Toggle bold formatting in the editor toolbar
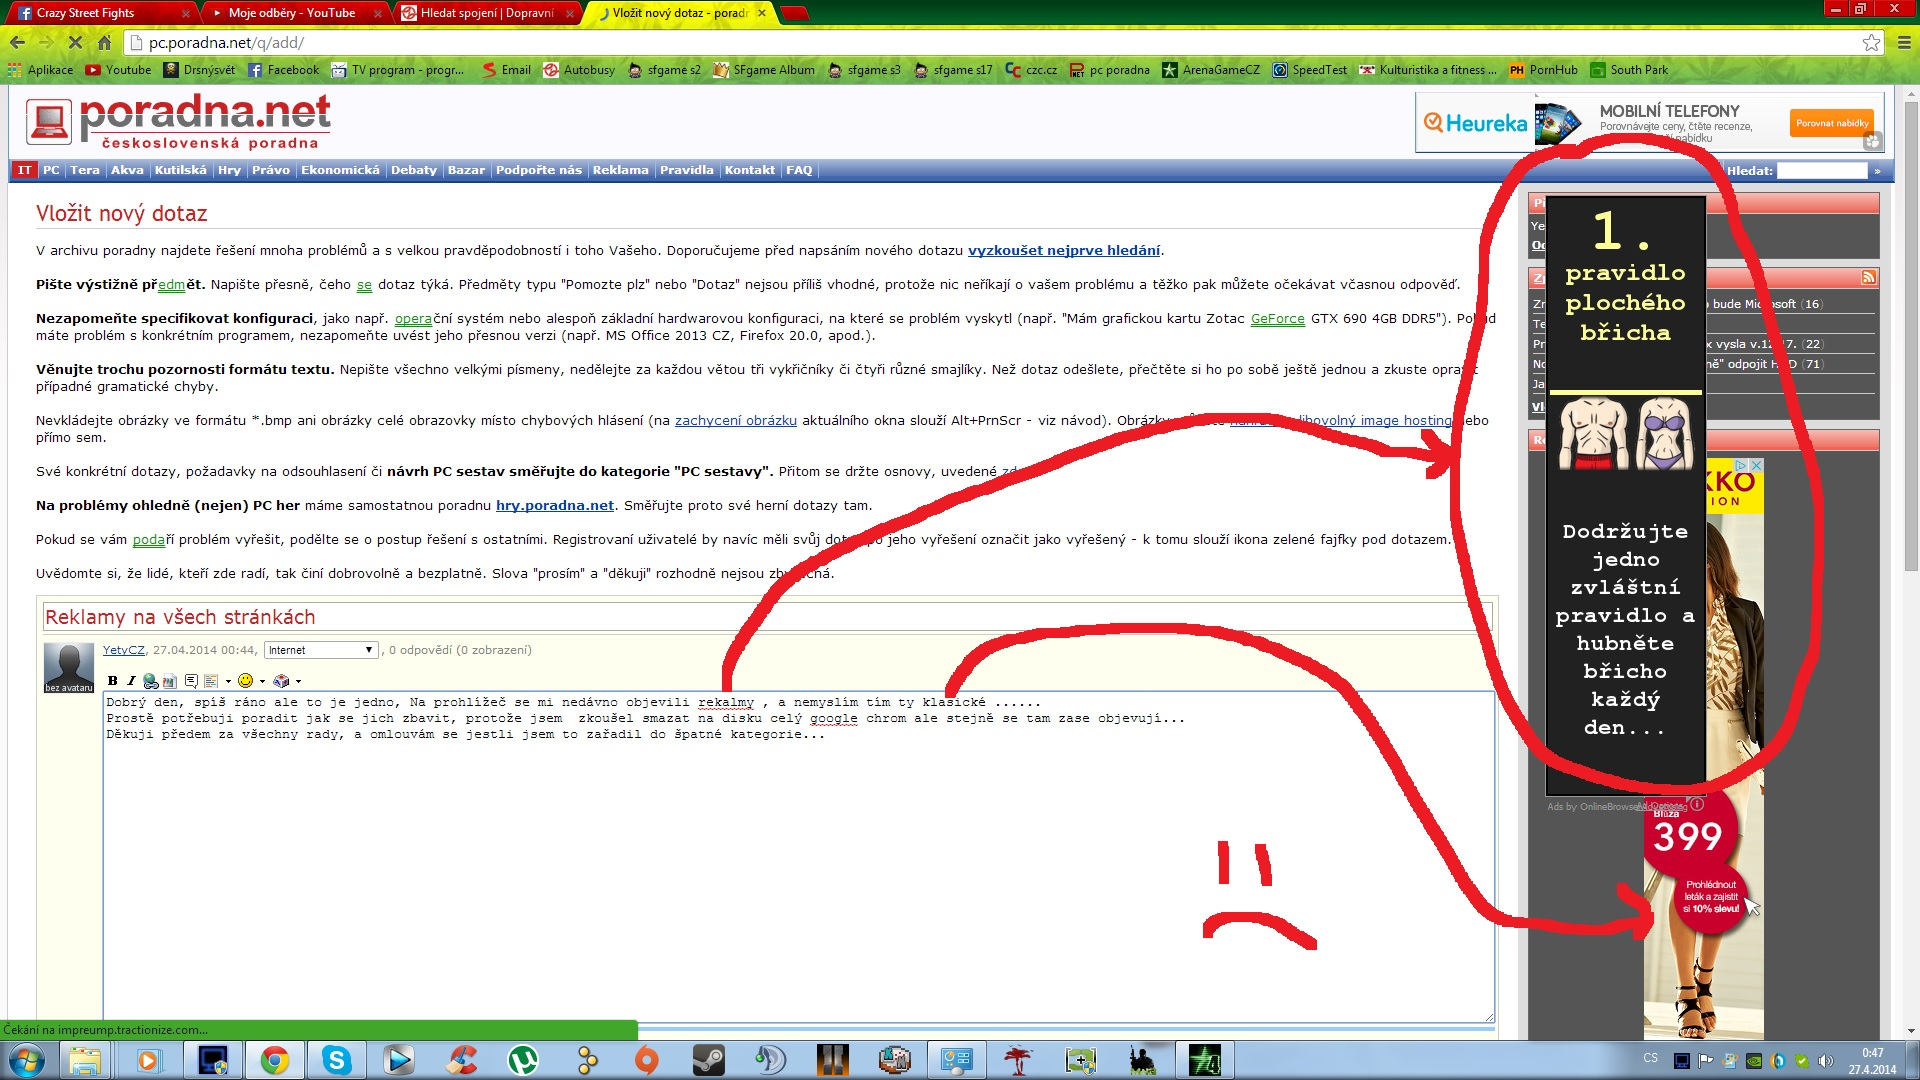 click(x=112, y=681)
